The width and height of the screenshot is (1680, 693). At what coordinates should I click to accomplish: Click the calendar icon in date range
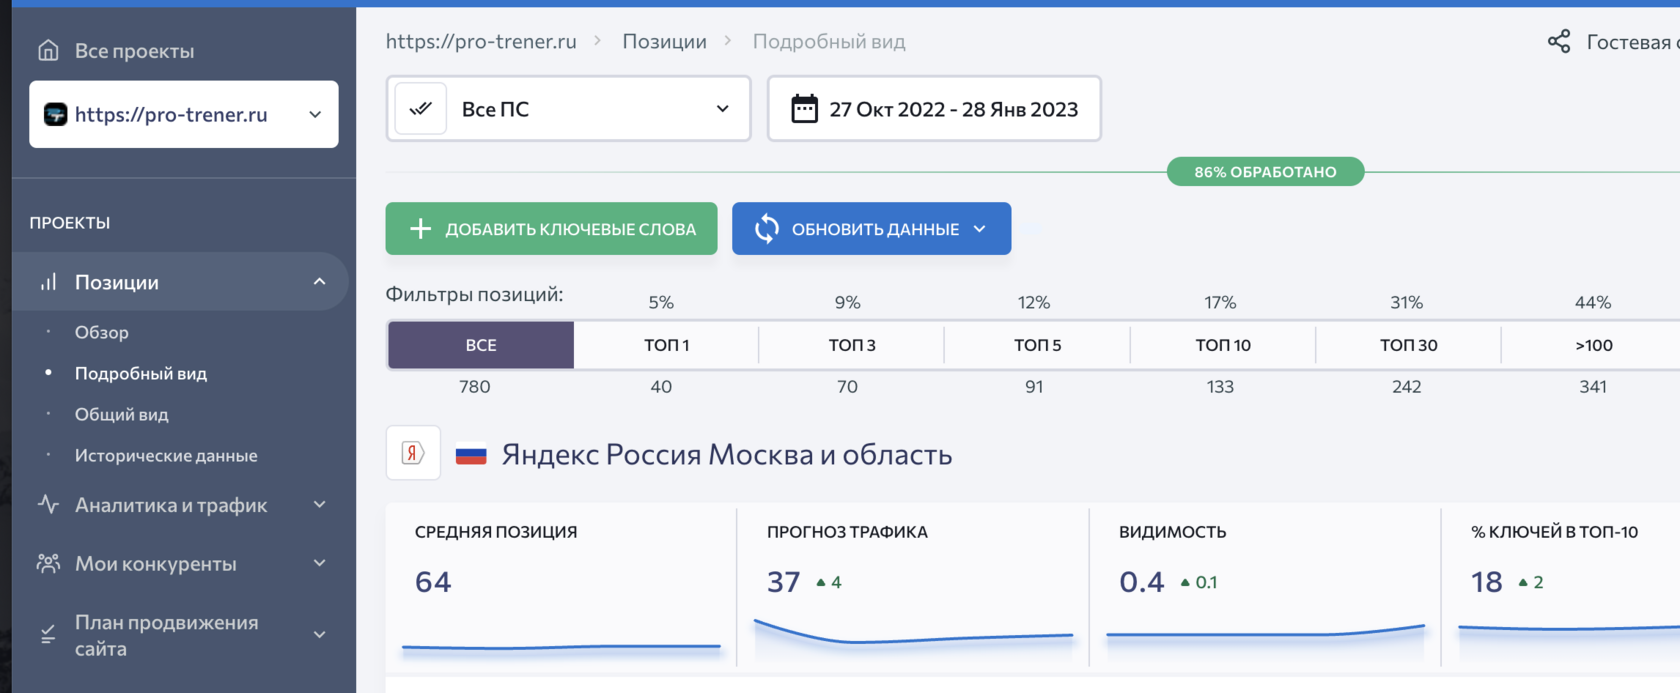804,108
